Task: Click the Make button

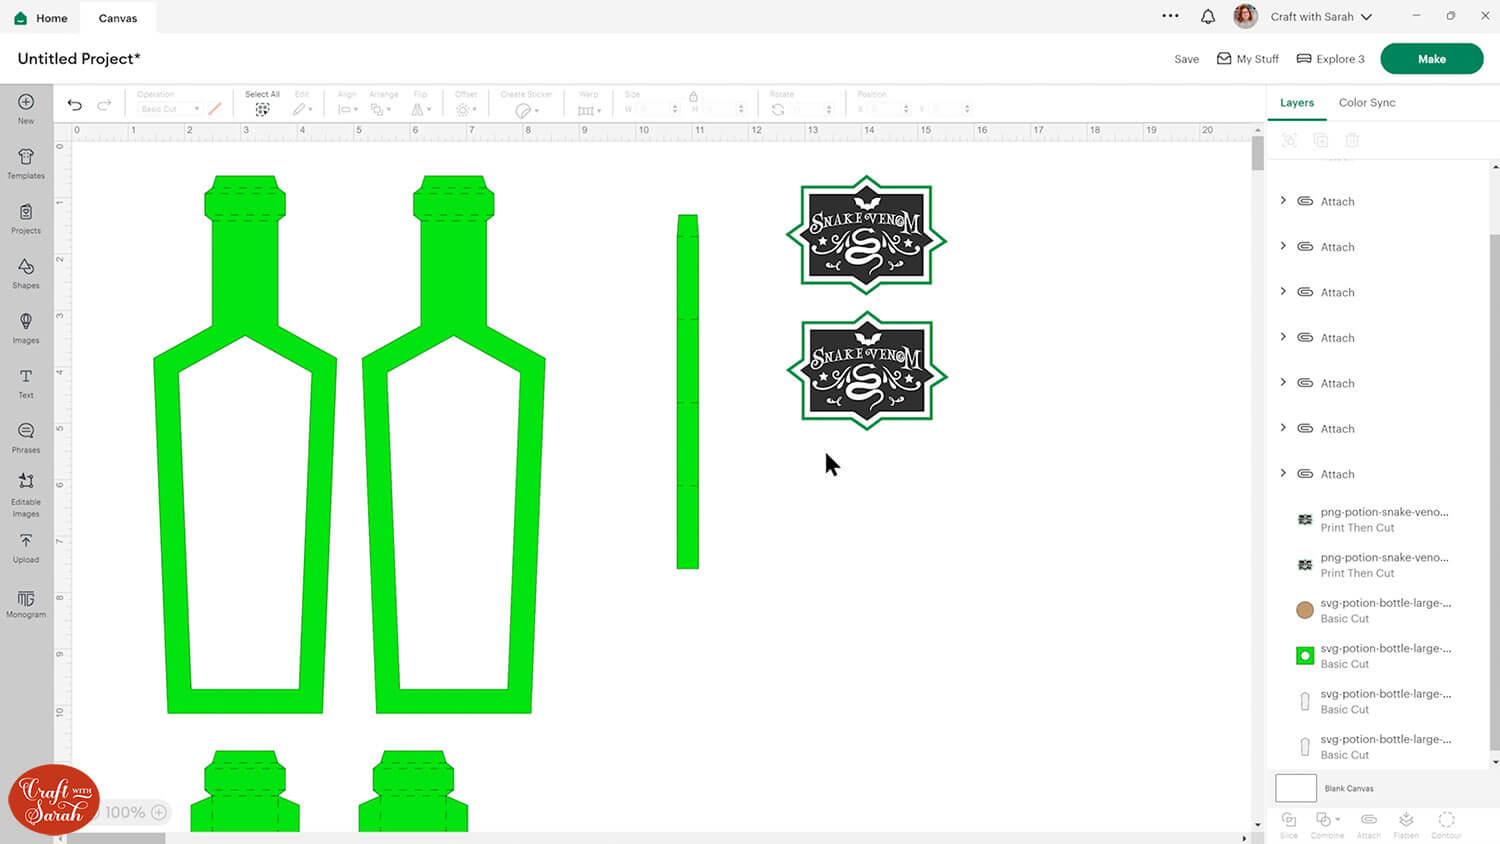Action: (1431, 59)
